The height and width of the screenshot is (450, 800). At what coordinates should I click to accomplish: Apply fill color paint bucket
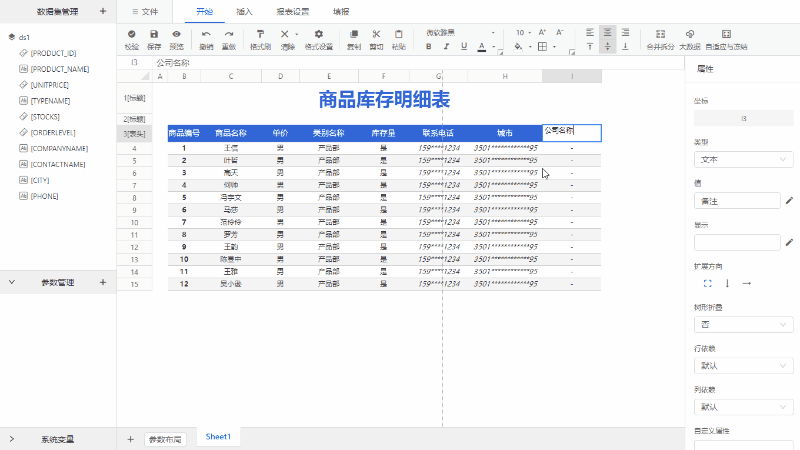(x=518, y=46)
